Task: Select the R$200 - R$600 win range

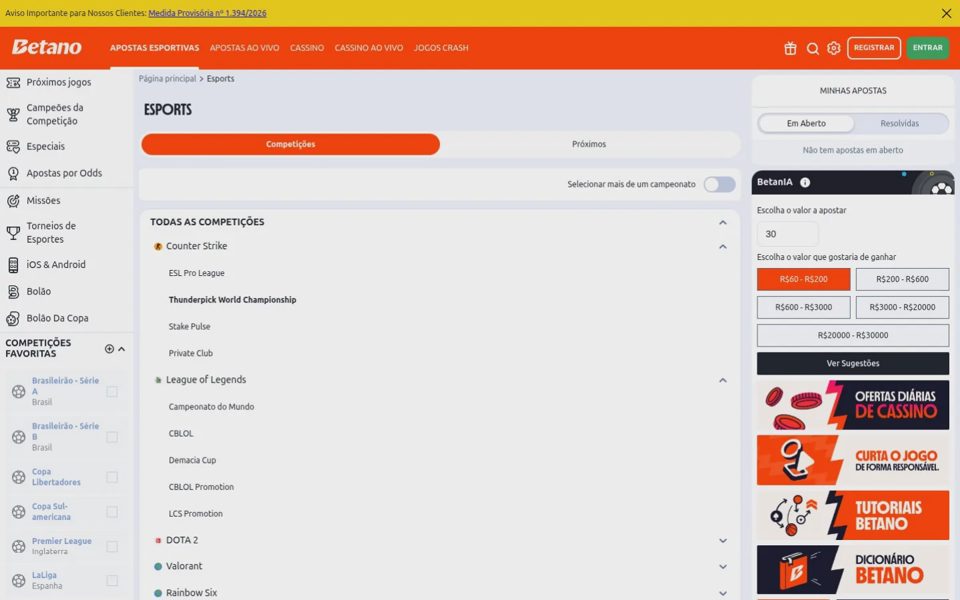Action: click(x=902, y=279)
